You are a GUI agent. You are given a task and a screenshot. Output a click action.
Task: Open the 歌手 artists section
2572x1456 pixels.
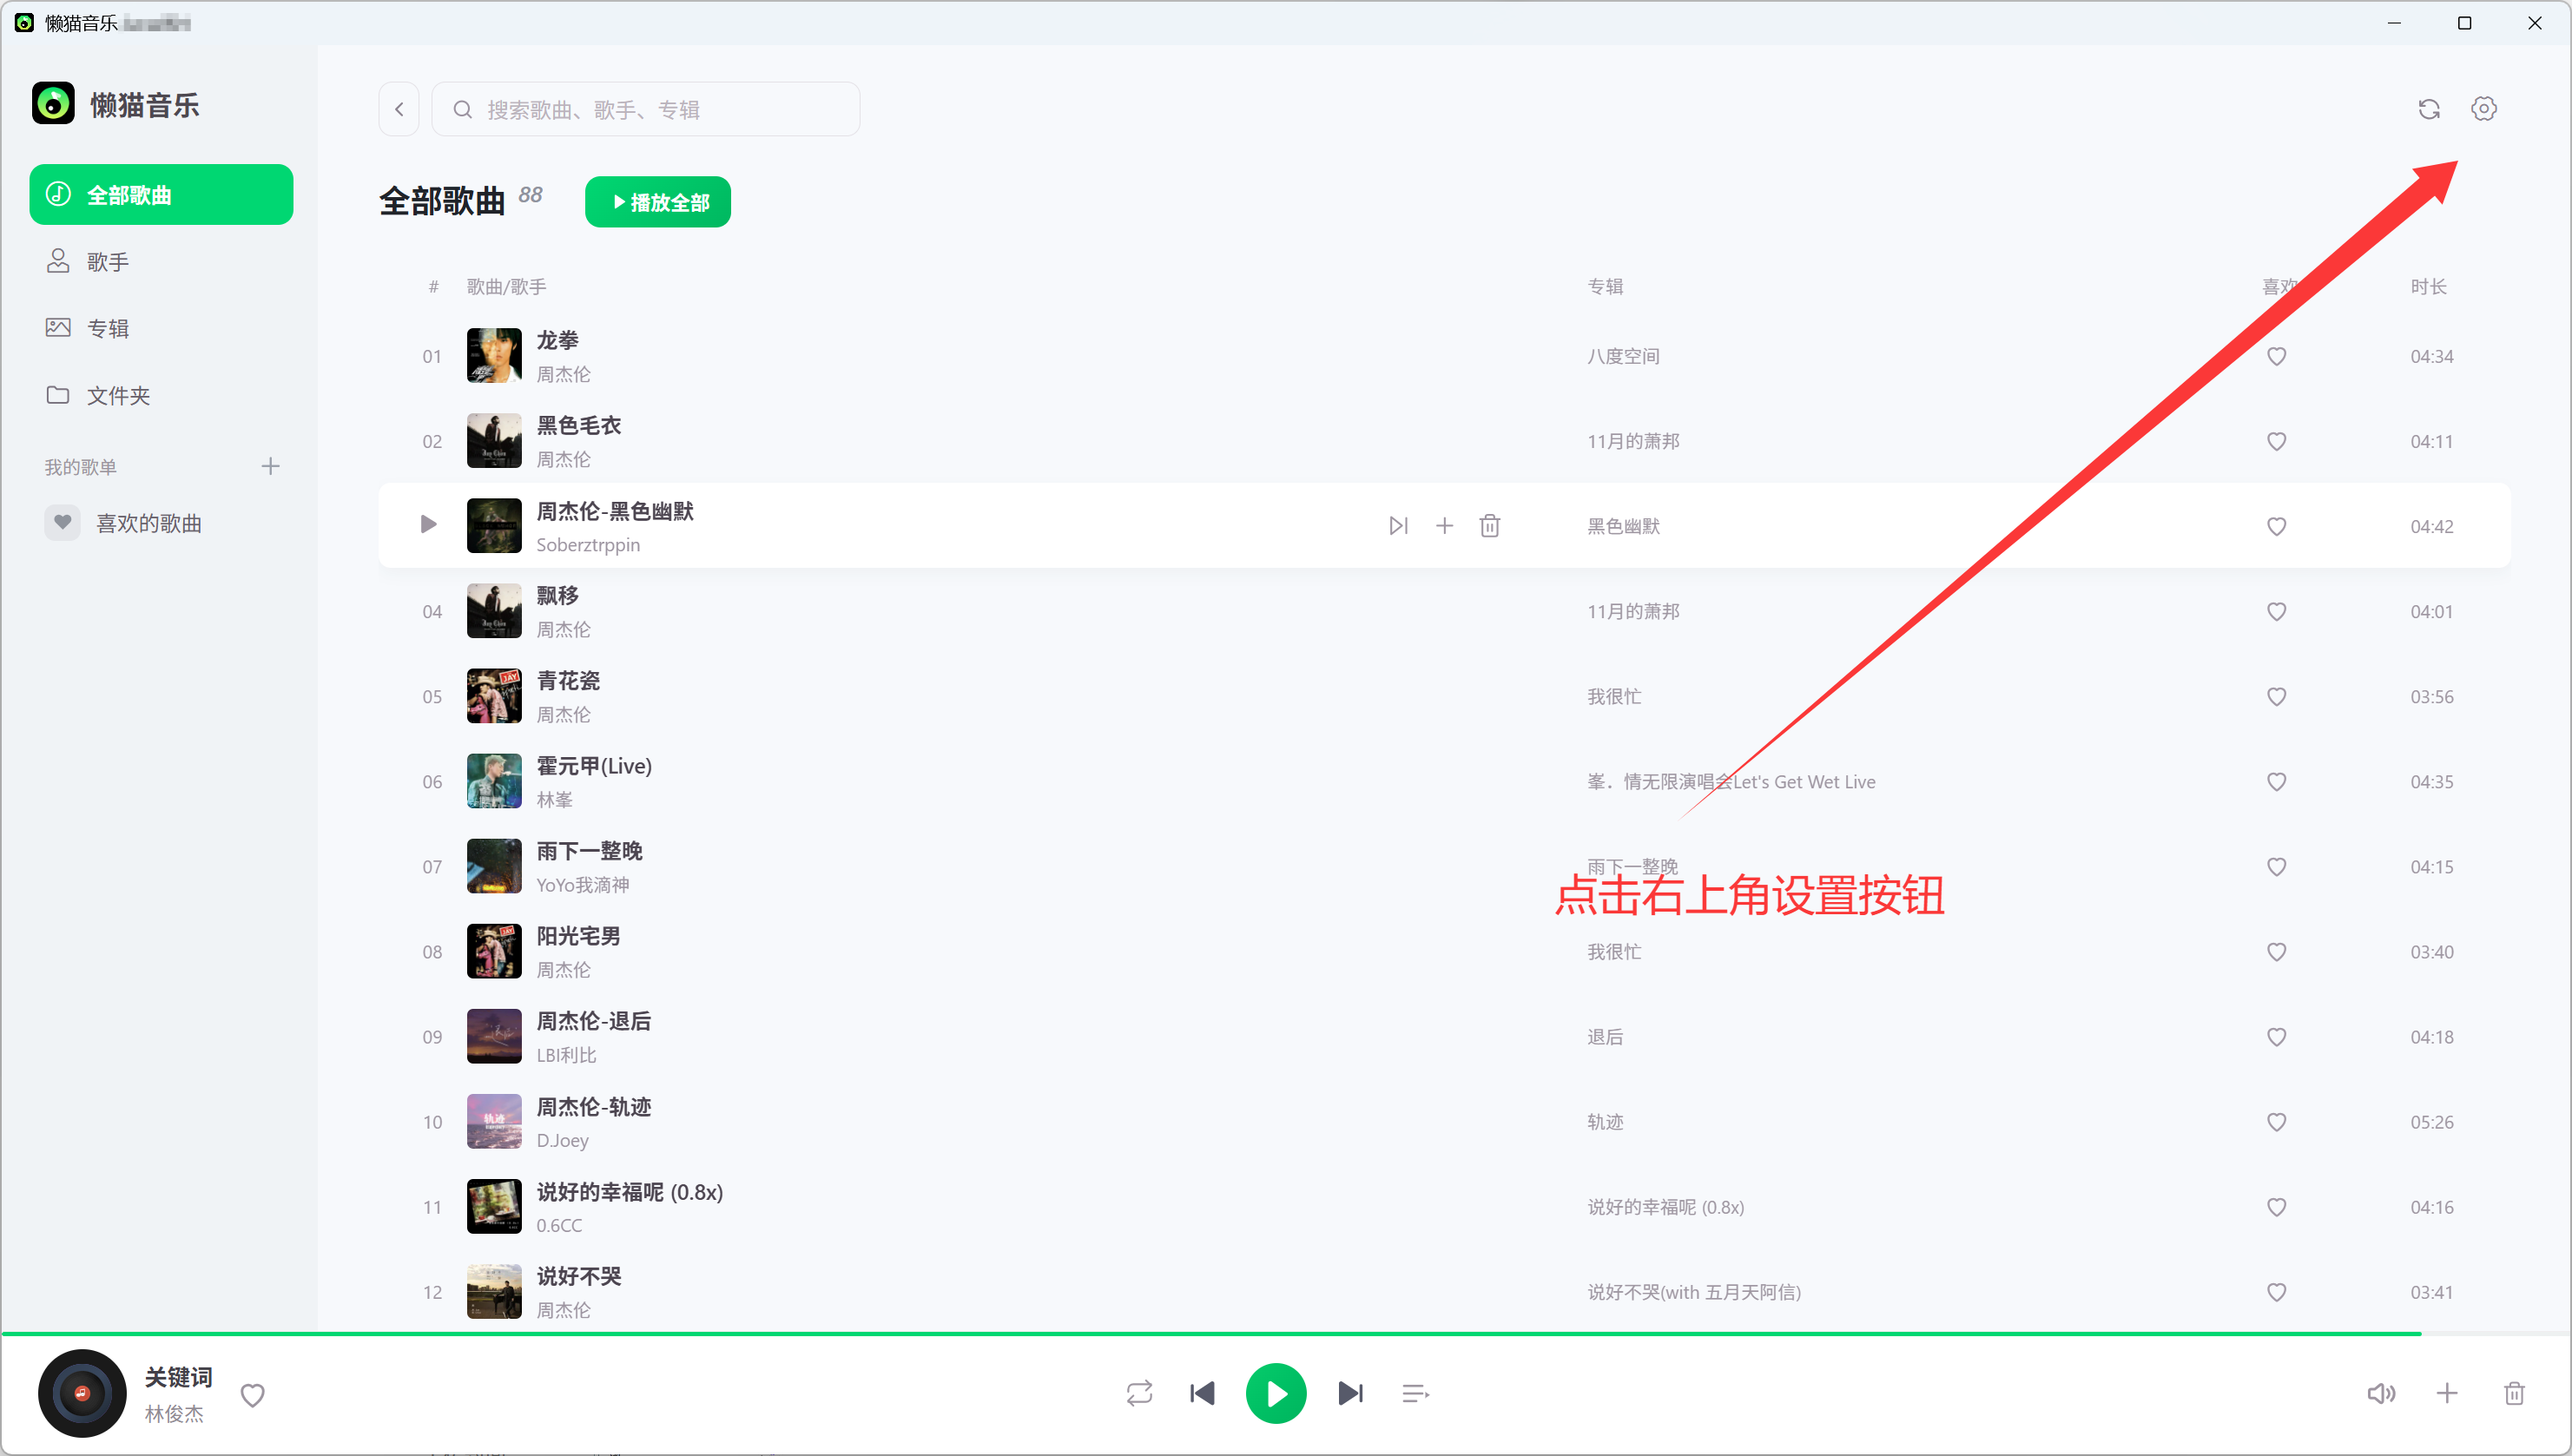(161, 262)
